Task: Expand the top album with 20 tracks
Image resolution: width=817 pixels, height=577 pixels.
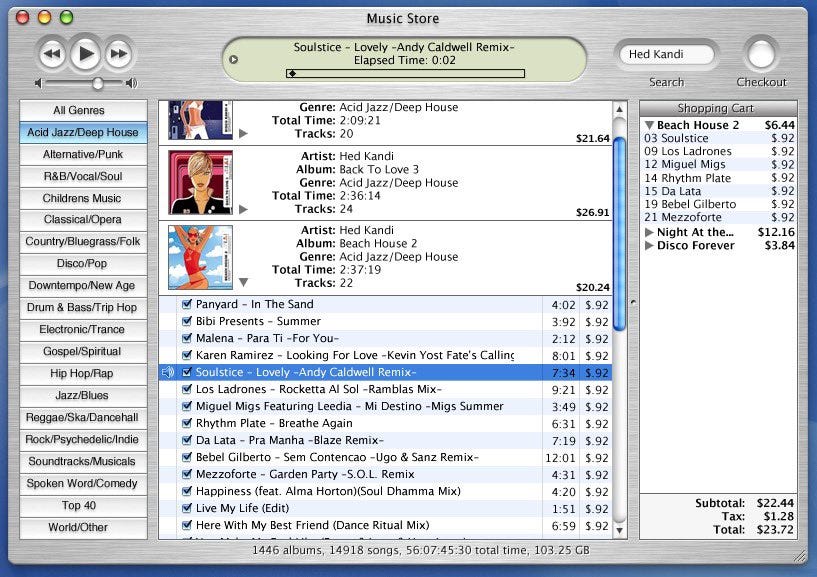Action: click(243, 133)
